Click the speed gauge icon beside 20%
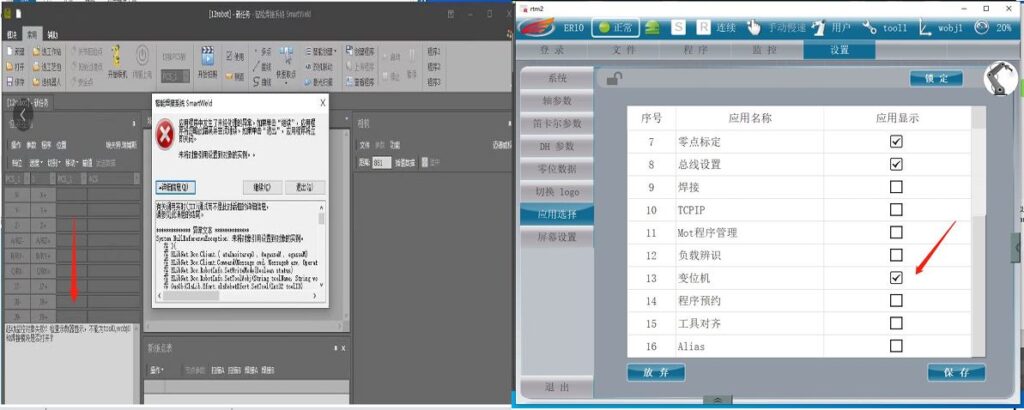The image size is (1024, 410). click(981, 28)
